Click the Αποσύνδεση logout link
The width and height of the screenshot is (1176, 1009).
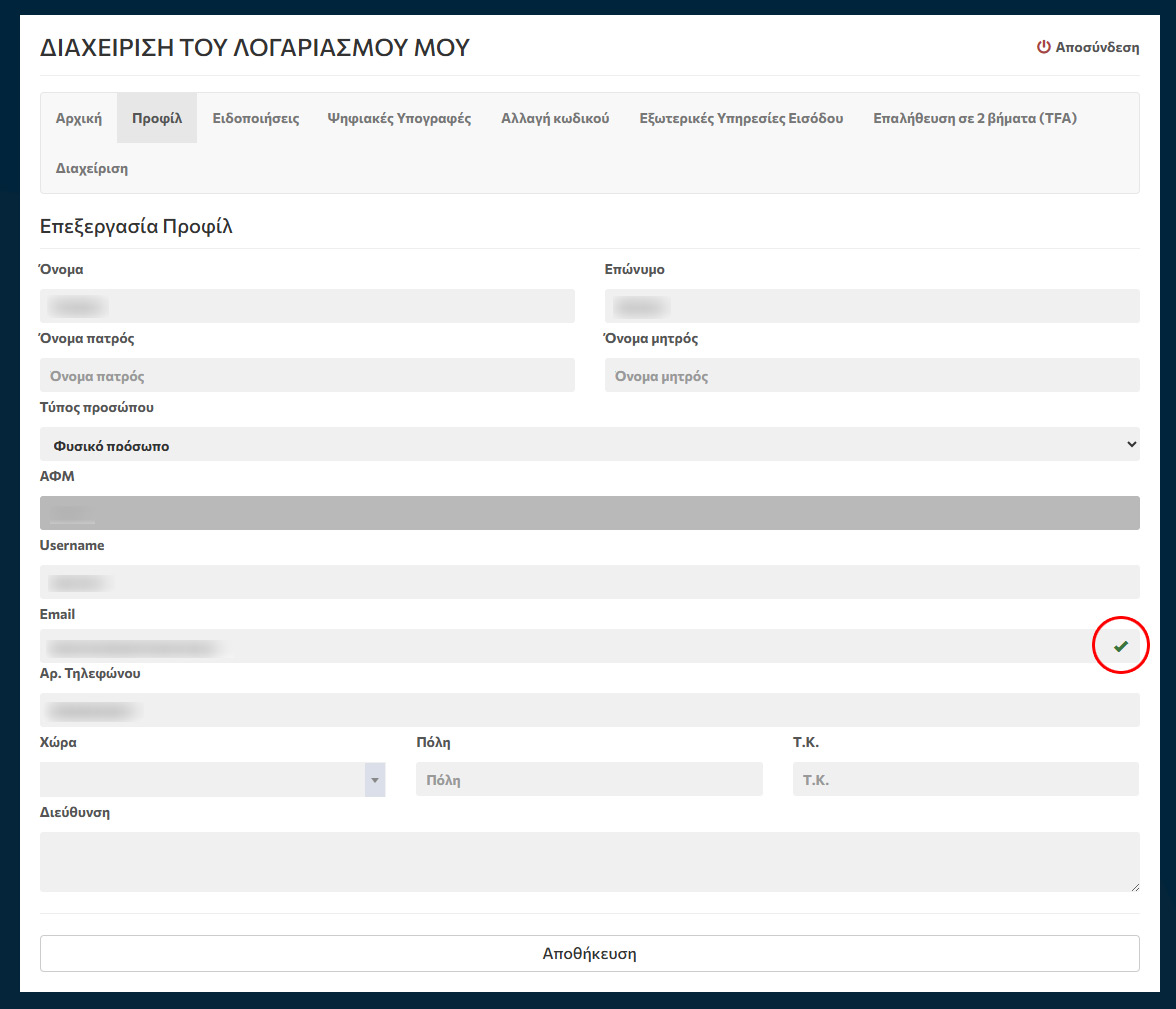[1088, 47]
